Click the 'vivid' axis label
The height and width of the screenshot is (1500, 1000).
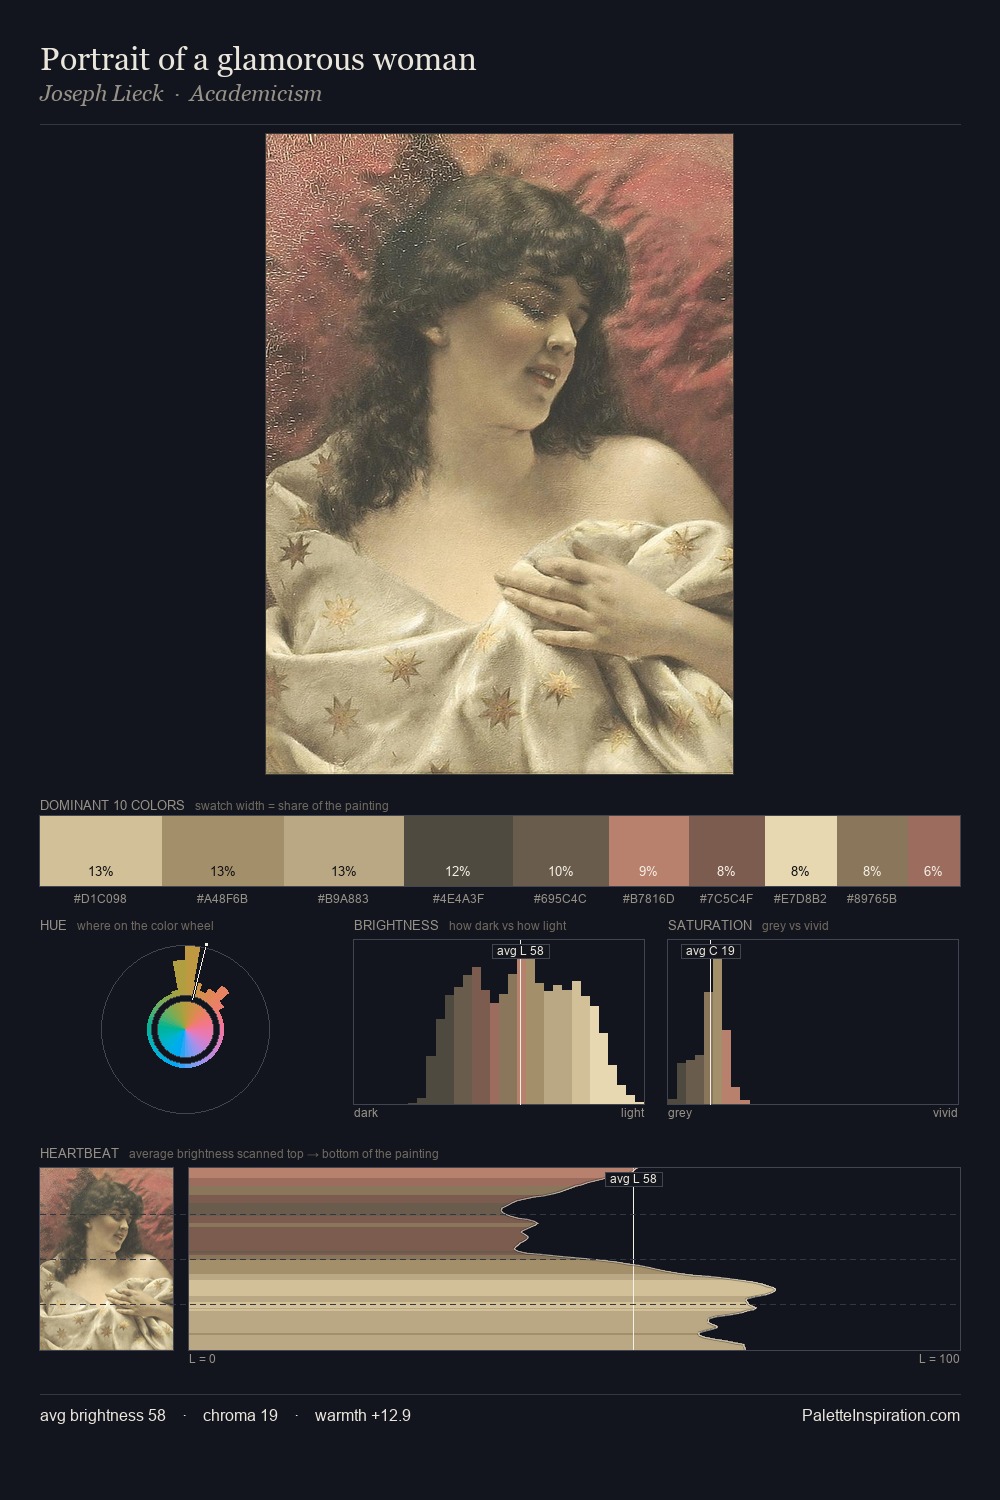[x=945, y=1113]
